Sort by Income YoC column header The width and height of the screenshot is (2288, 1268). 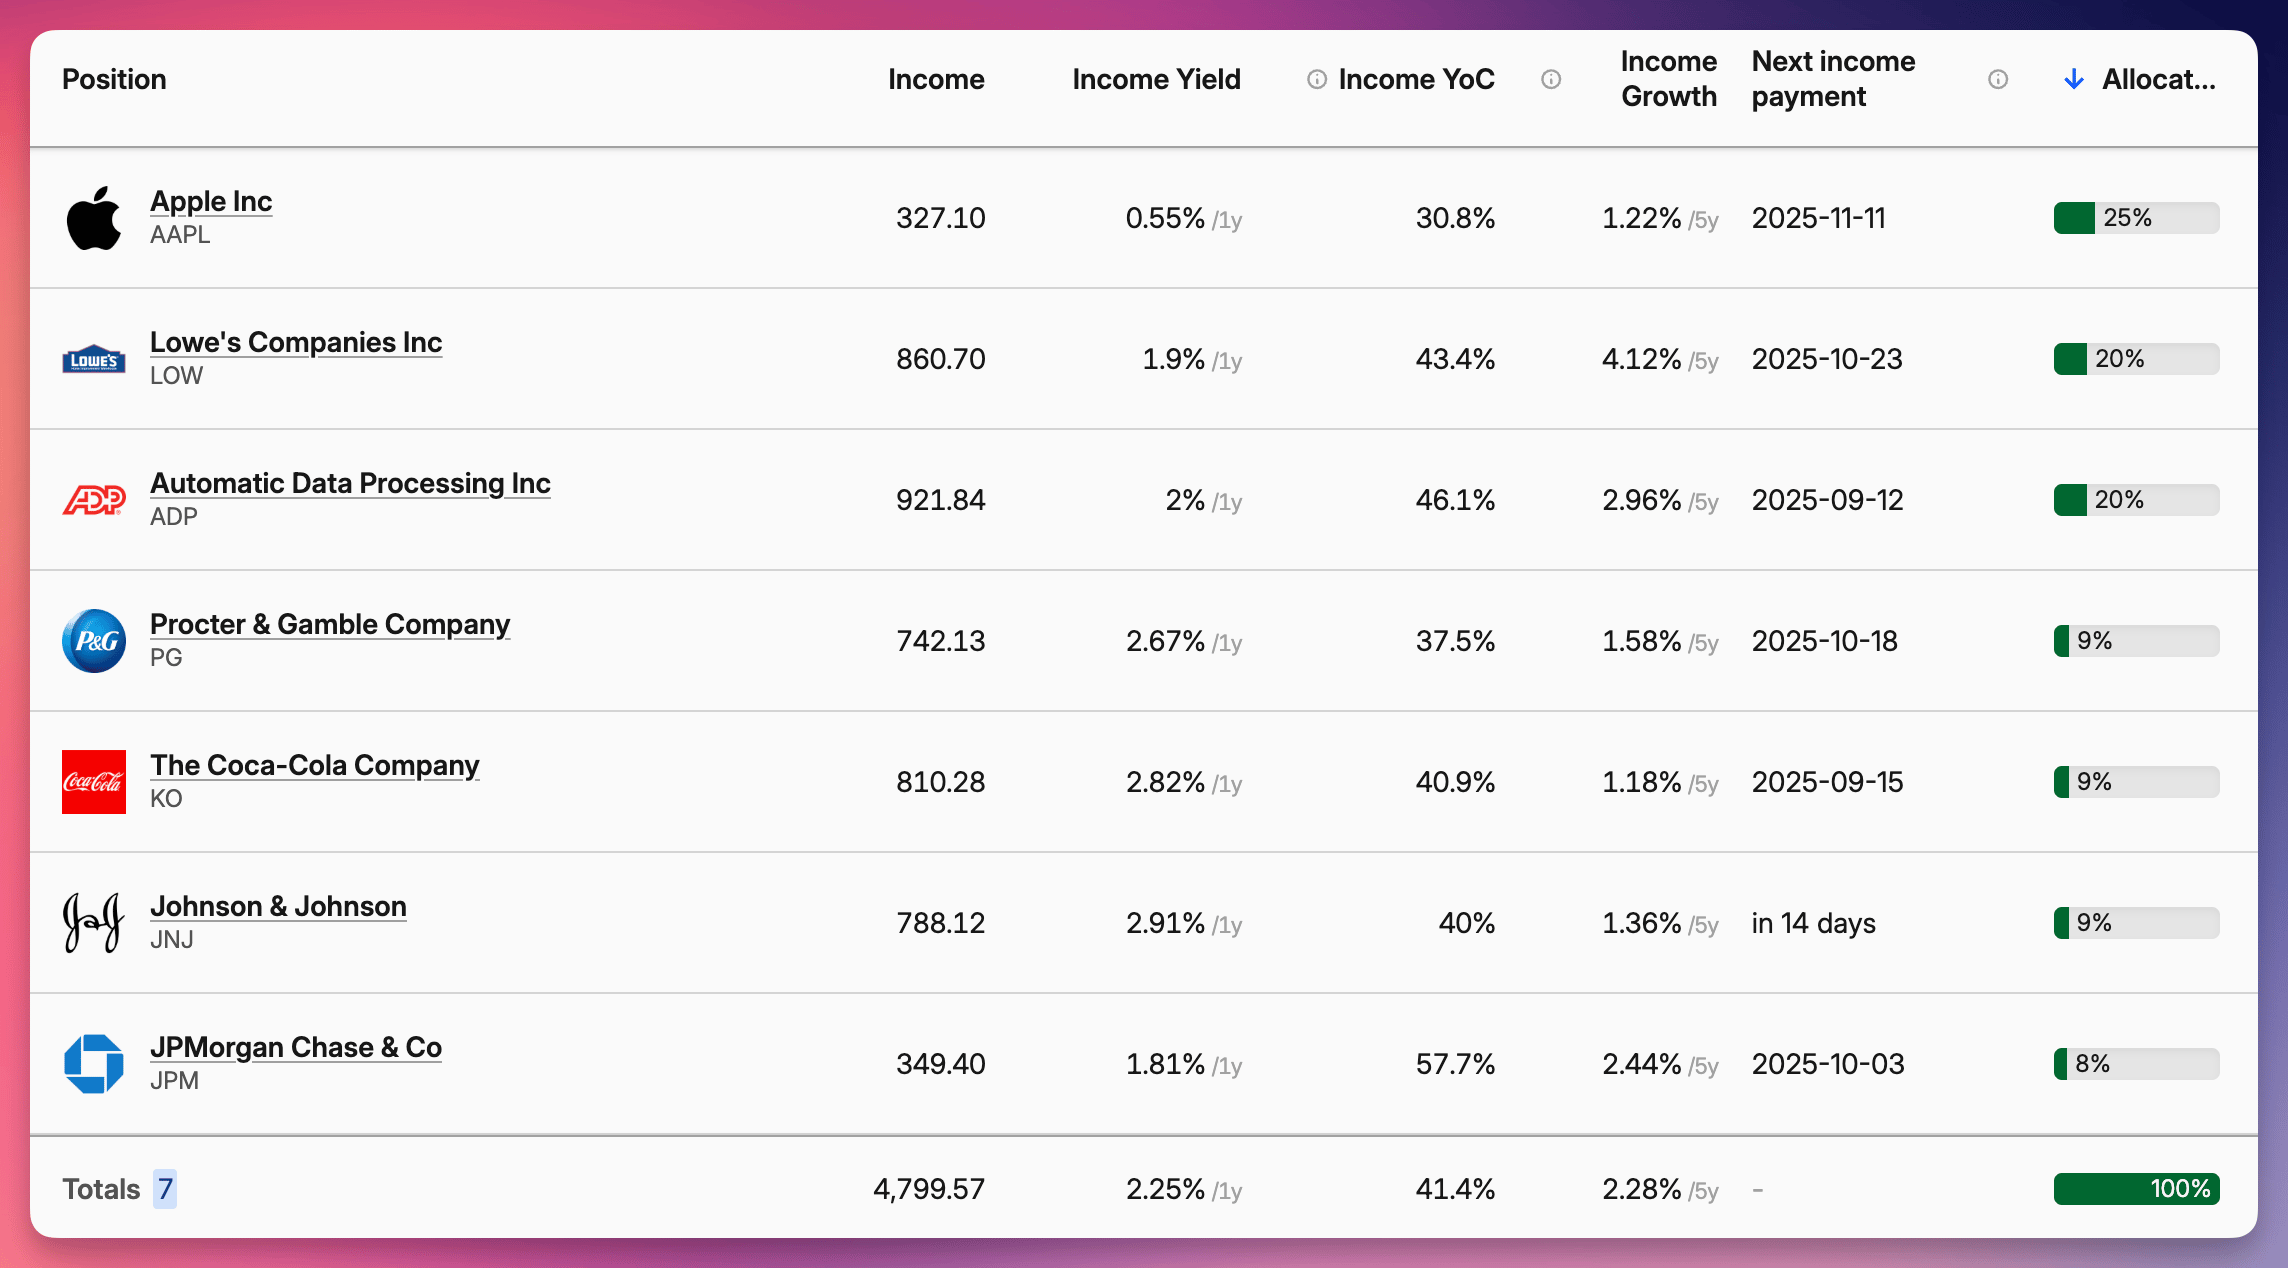click(x=1416, y=79)
